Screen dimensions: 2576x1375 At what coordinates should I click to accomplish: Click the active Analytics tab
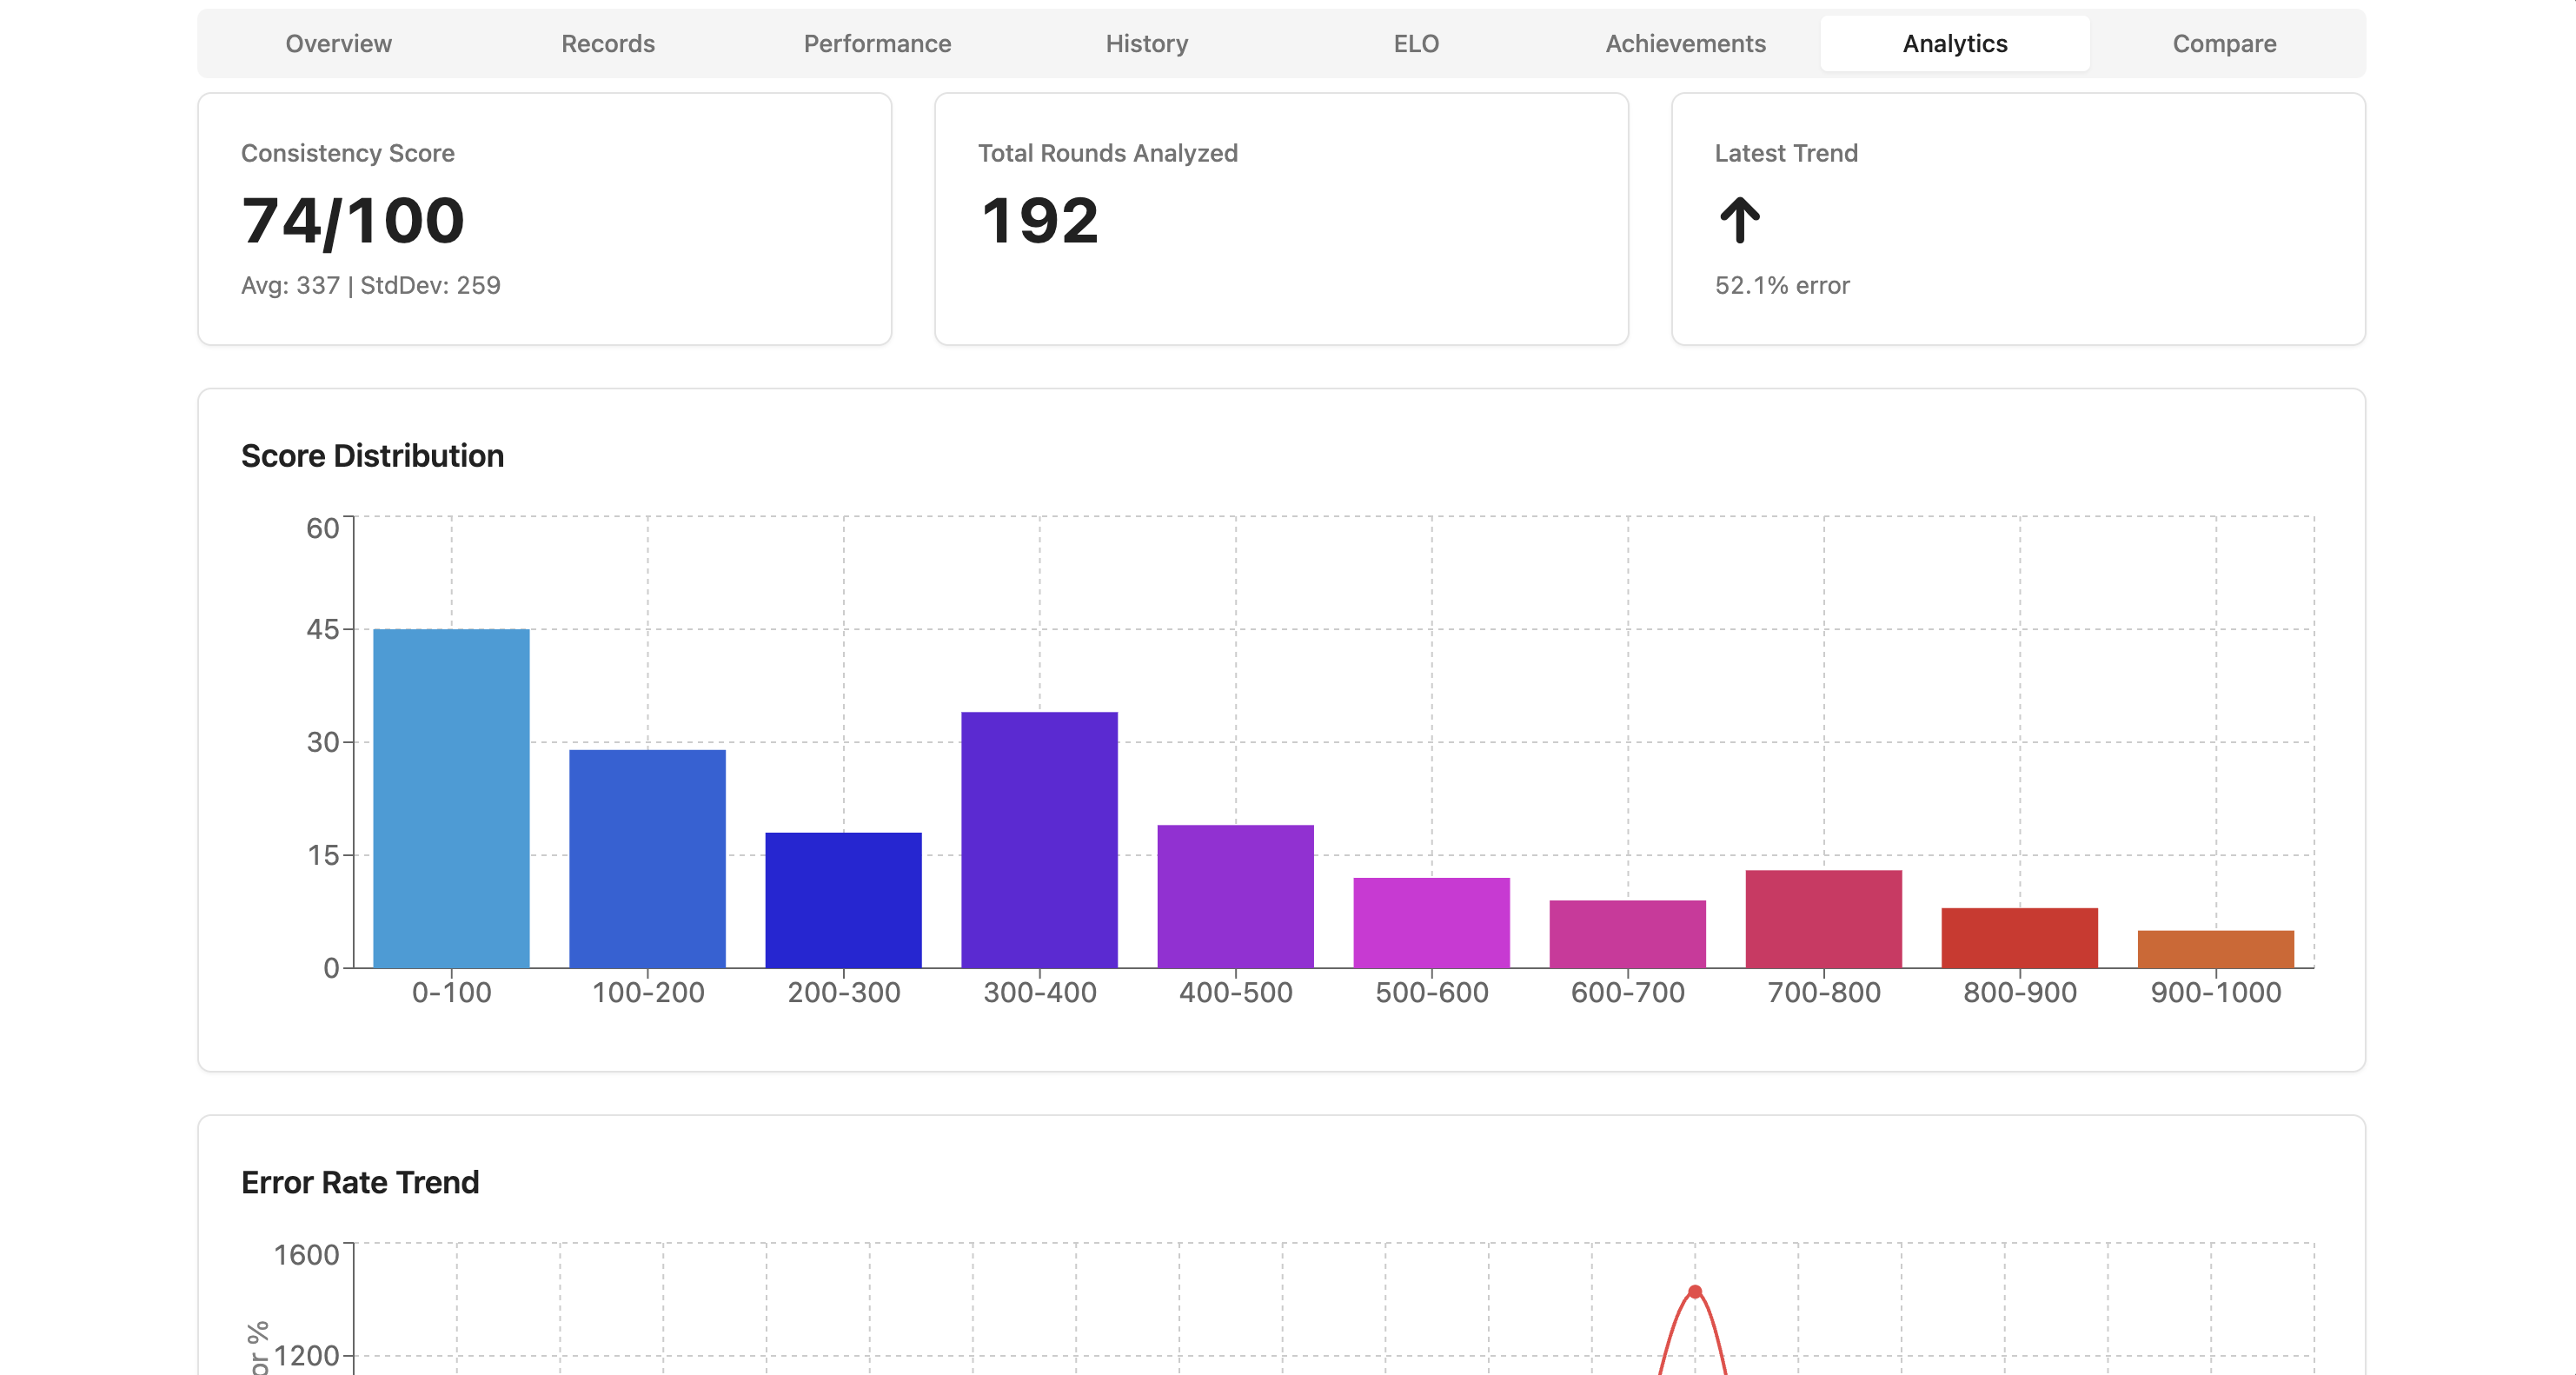pyautogui.click(x=1954, y=44)
